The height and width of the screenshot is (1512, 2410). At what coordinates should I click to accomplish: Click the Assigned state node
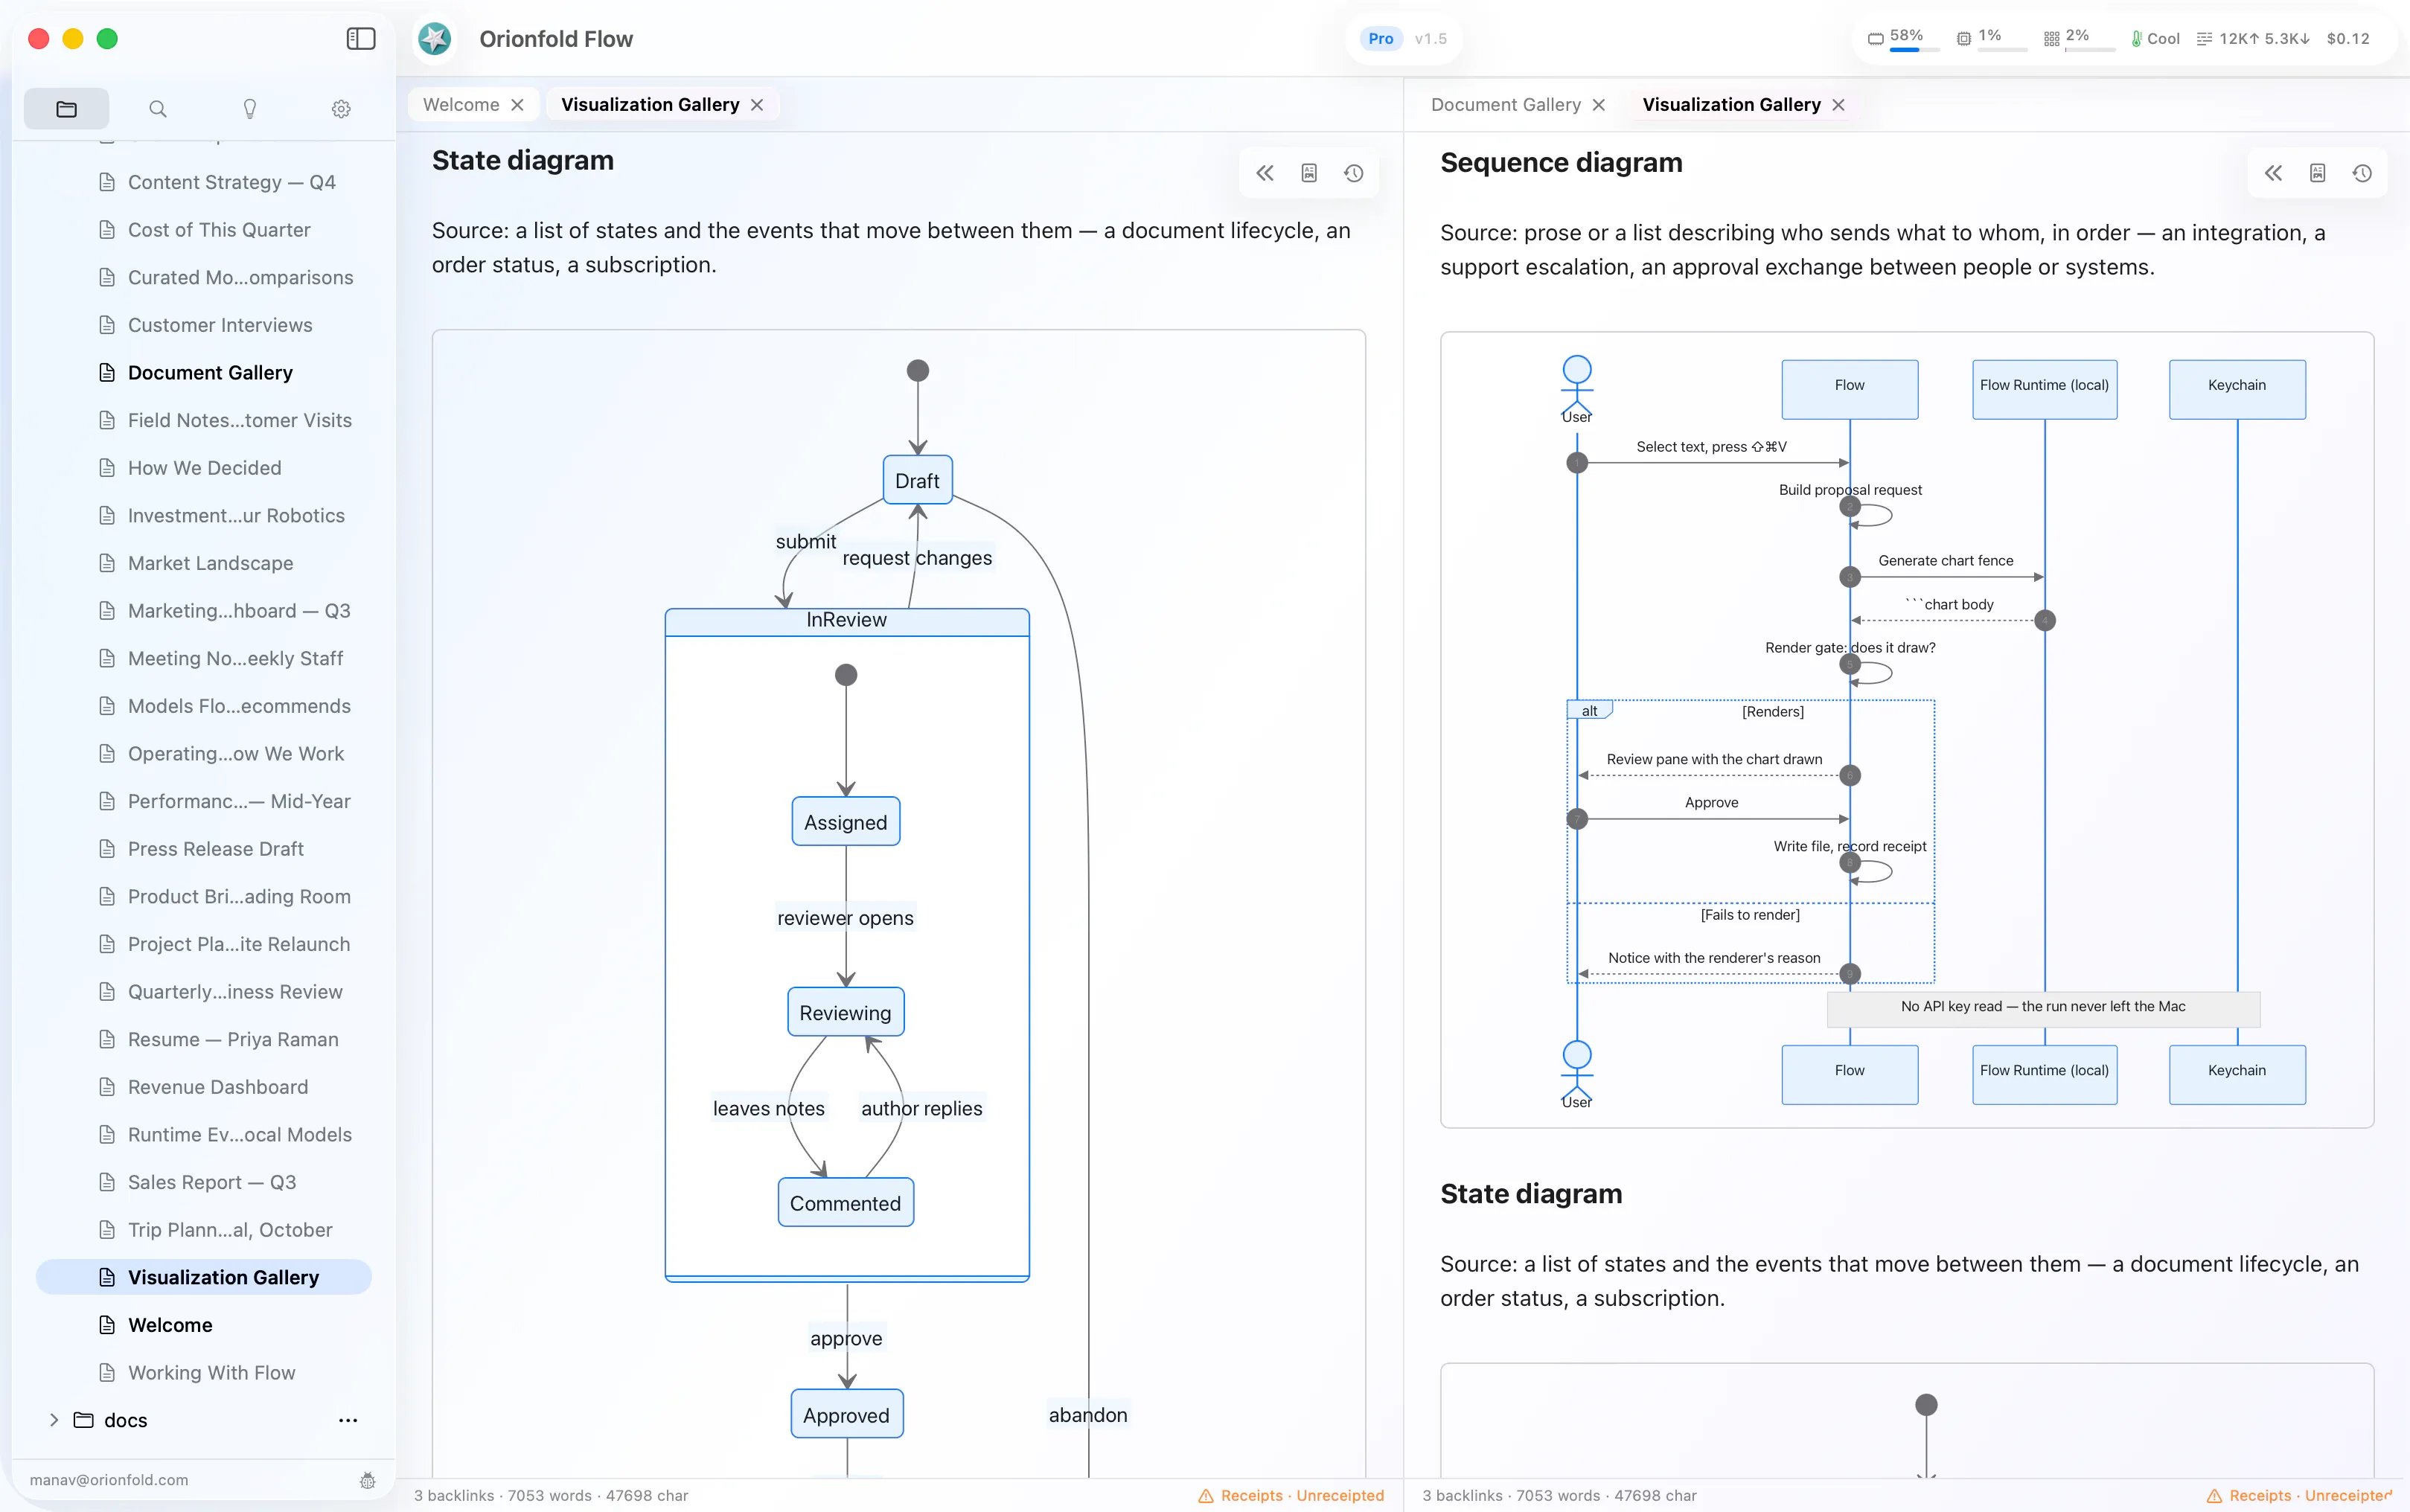pyautogui.click(x=846, y=822)
